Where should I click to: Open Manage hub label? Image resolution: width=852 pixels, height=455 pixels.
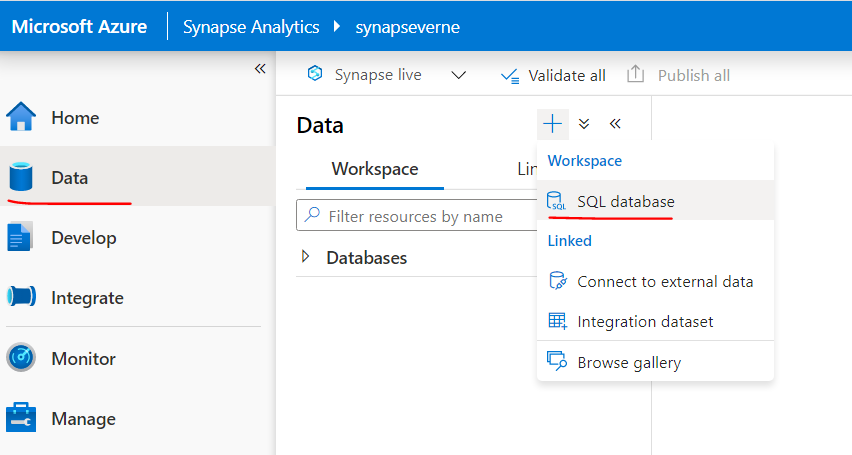click(x=83, y=419)
